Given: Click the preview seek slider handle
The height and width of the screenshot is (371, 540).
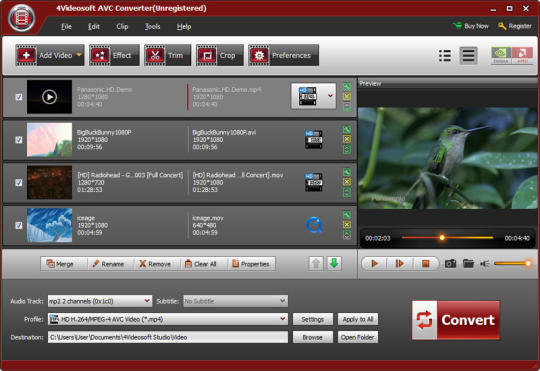Looking at the screenshot, I should tap(442, 238).
